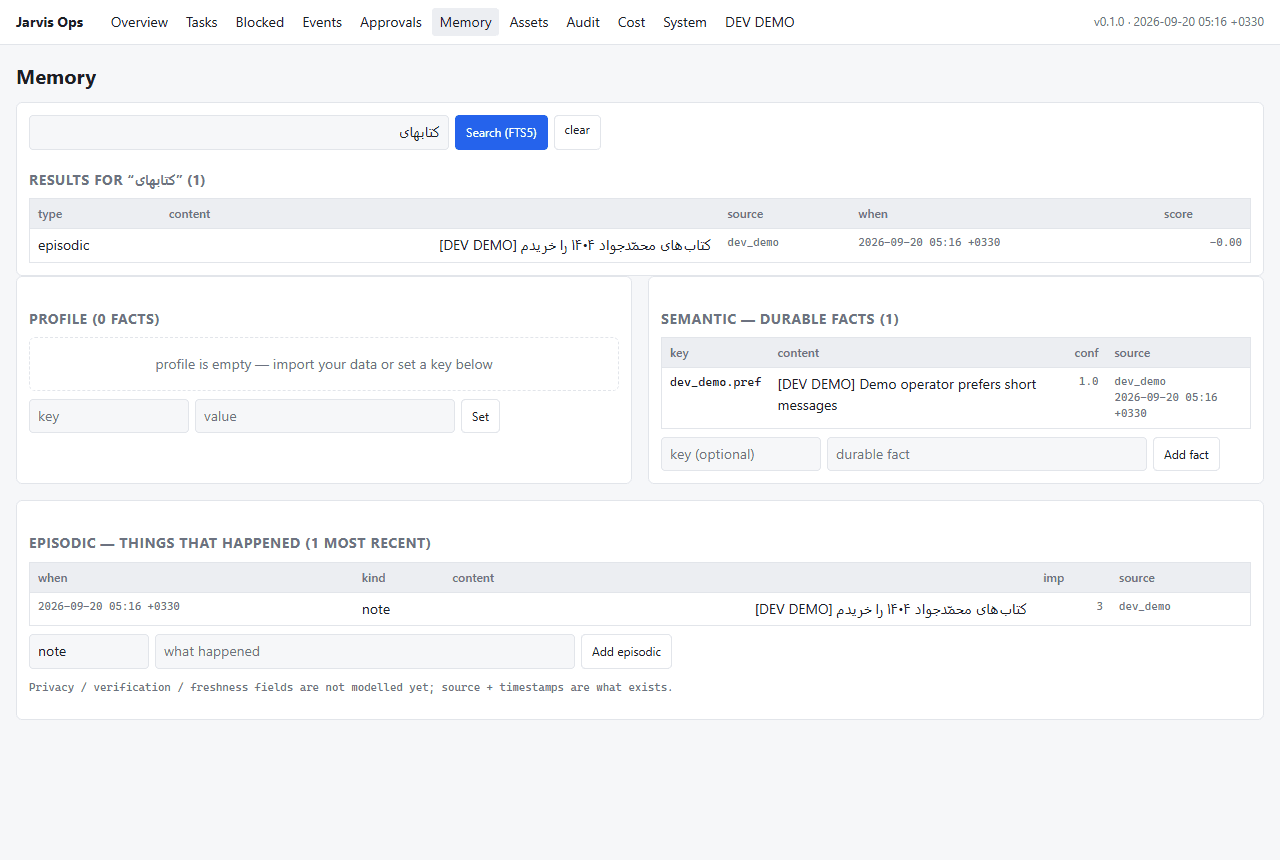Screen dimensions: 1280x860
Task: Click the profile is empty placeholder message
Action: [x=324, y=364]
